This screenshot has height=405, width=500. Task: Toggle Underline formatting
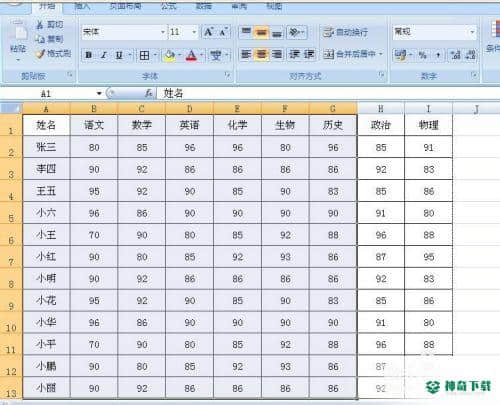click(x=119, y=55)
